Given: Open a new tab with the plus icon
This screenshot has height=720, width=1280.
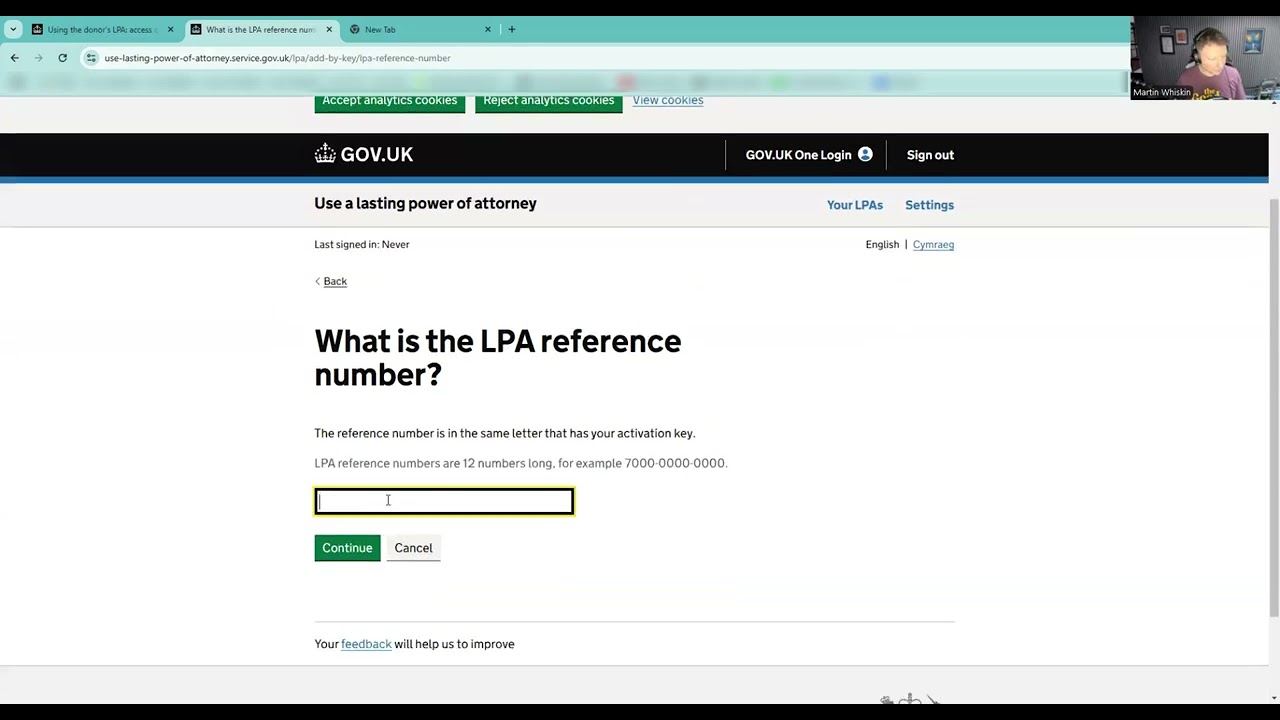Looking at the screenshot, I should pos(511,29).
